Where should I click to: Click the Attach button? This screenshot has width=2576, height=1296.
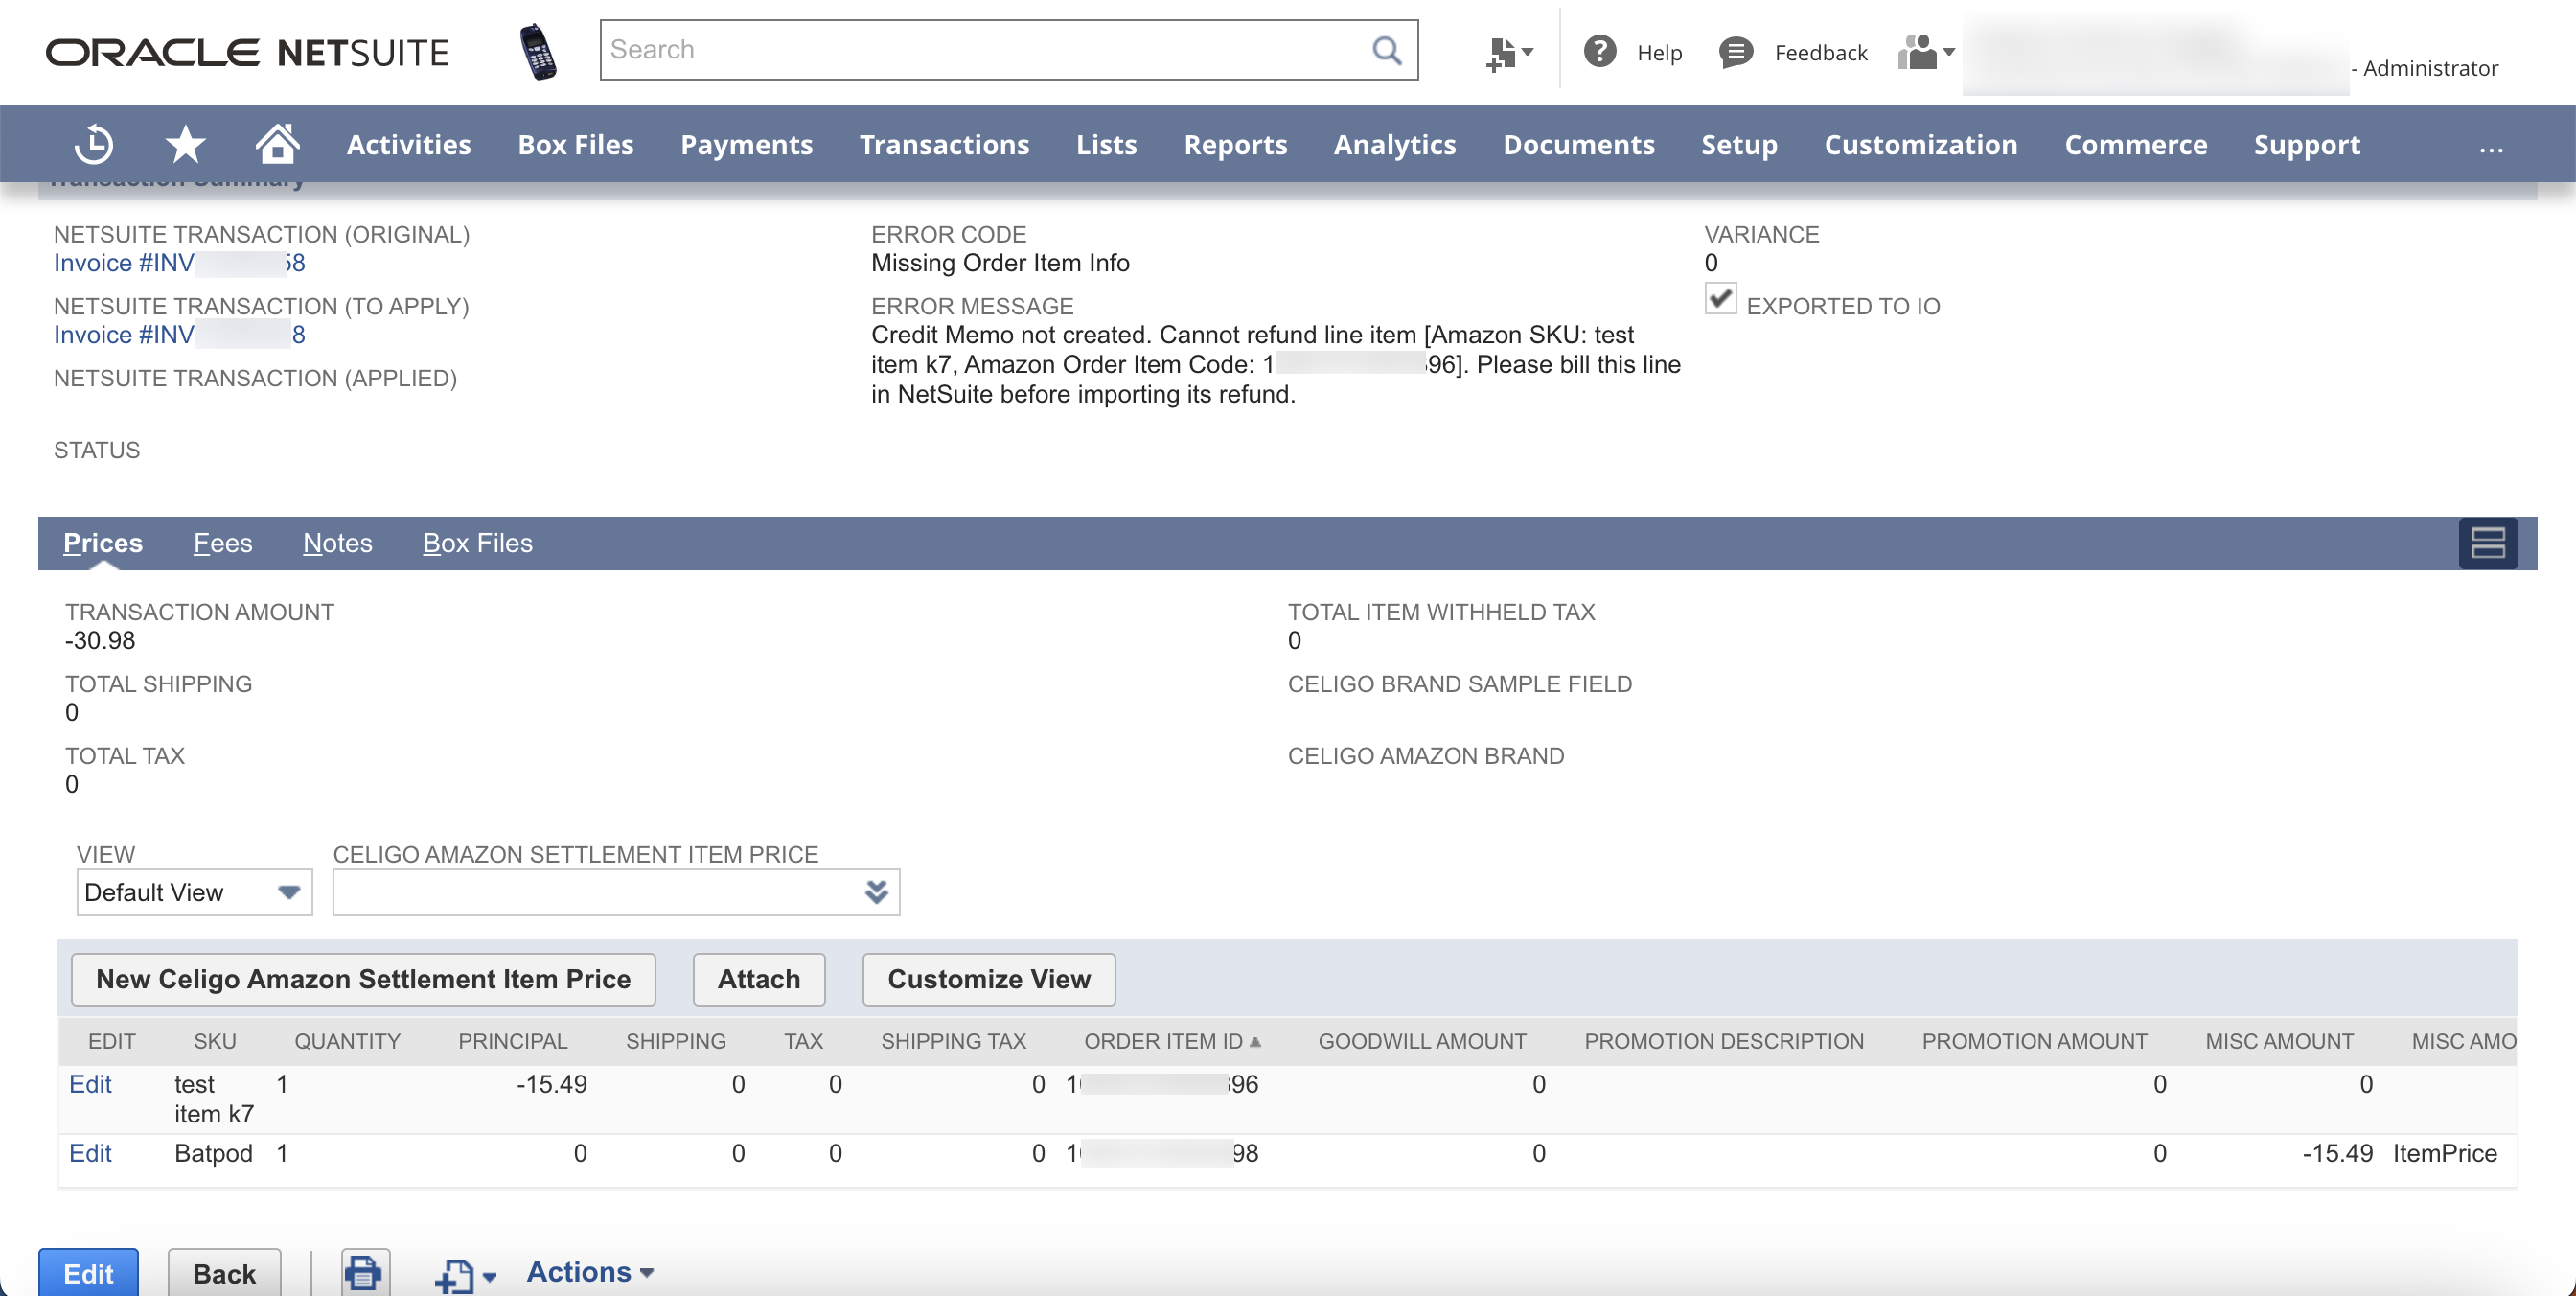click(x=758, y=979)
